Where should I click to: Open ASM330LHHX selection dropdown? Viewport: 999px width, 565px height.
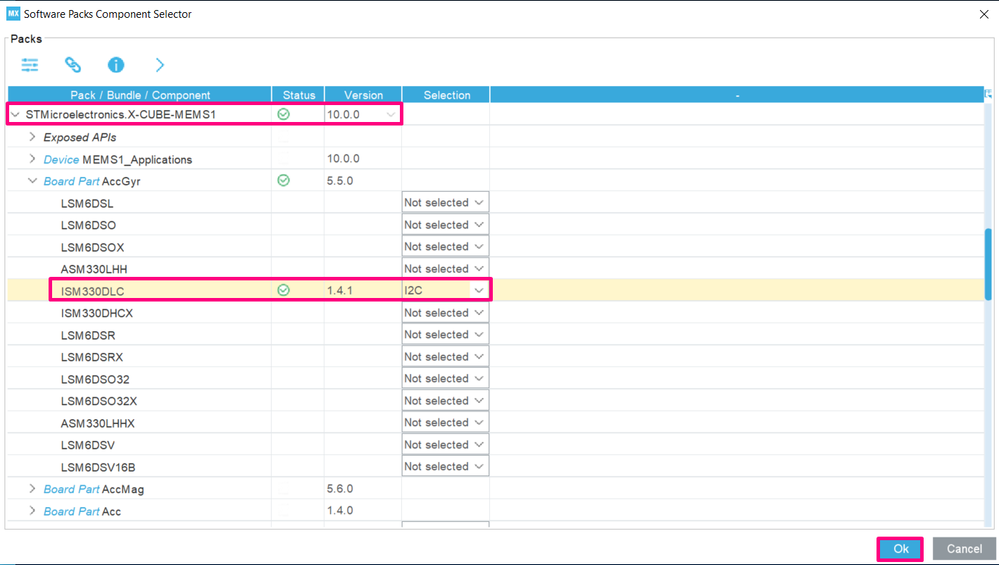coord(445,422)
